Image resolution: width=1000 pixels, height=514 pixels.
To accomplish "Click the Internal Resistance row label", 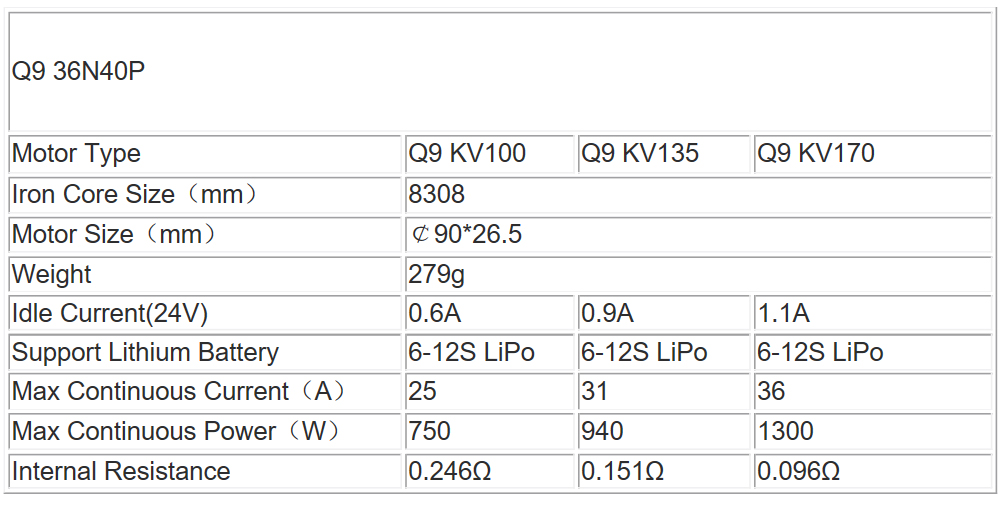I will tap(121, 471).
